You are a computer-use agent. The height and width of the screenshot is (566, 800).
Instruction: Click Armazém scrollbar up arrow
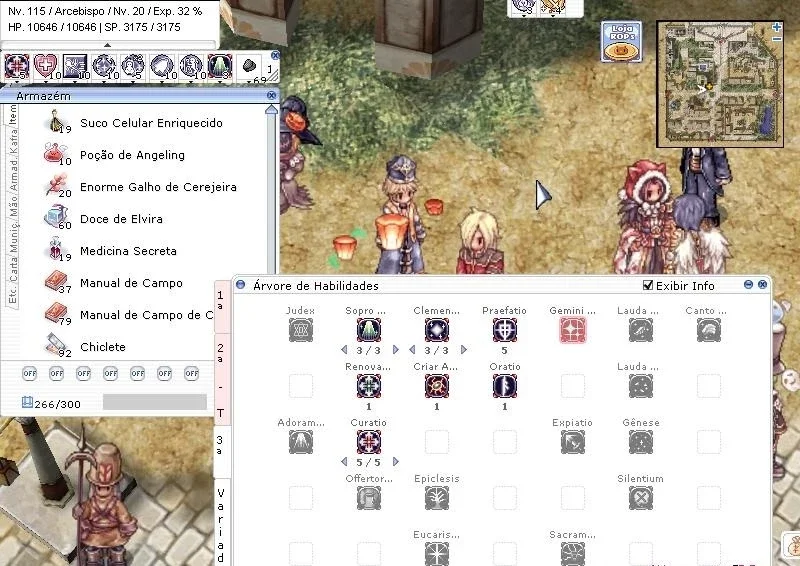pos(271,110)
